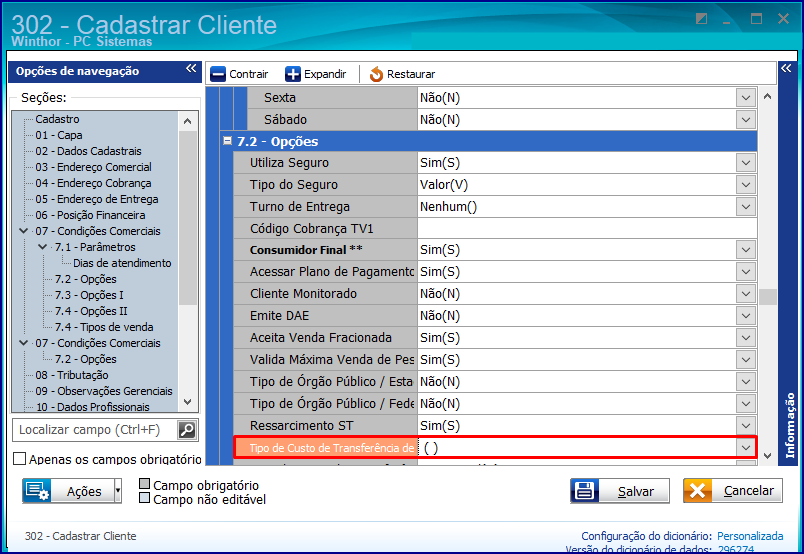This screenshot has height=554, width=804.
Task: Select 05 - Endereço de Entrega section
Action: [x=97, y=199]
